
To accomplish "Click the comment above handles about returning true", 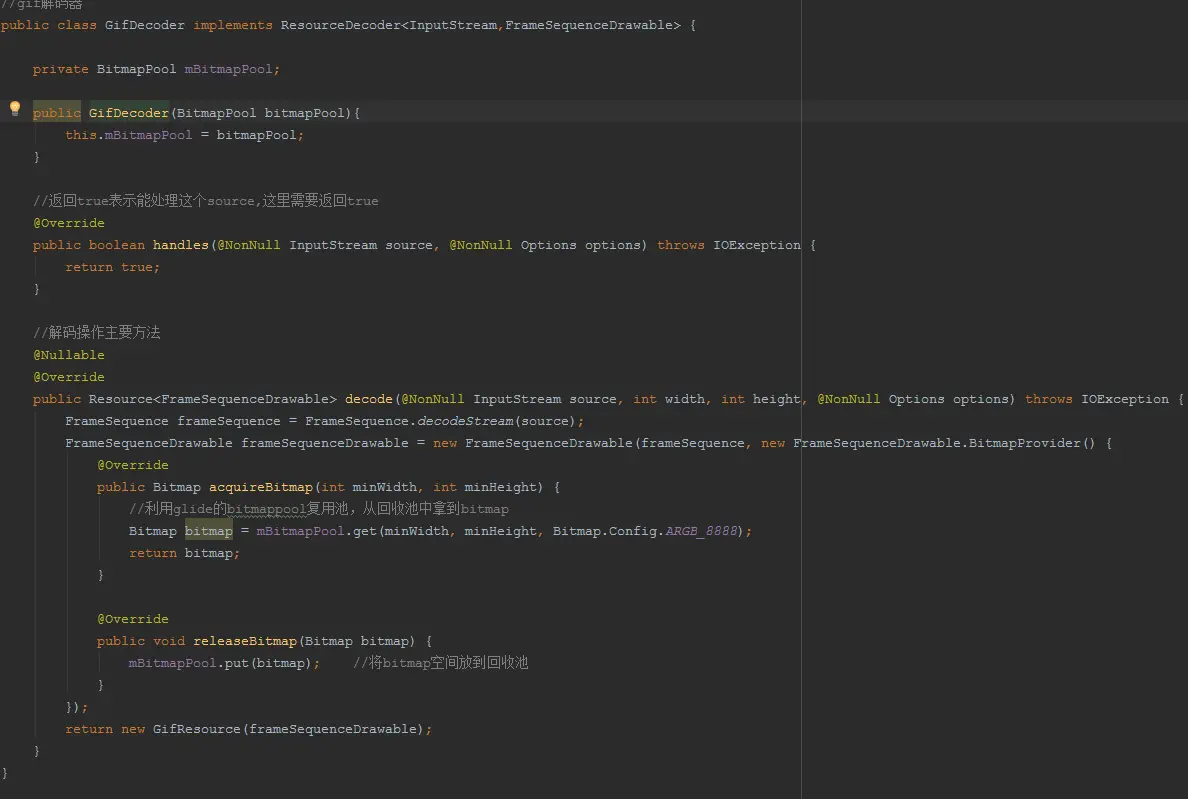I will (x=205, y=201).
